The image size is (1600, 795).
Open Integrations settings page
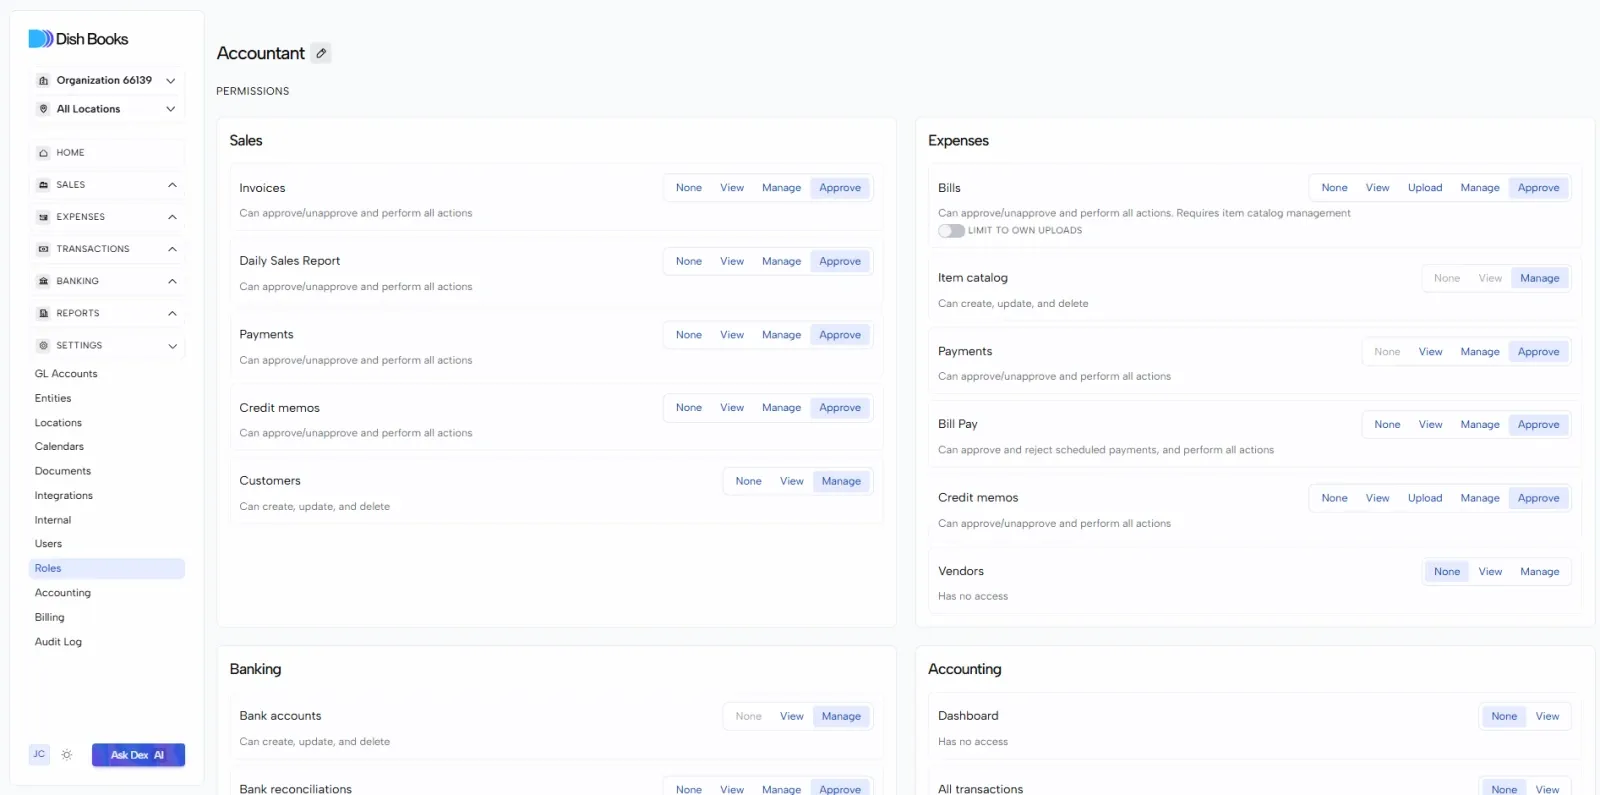tap(64, 496)
